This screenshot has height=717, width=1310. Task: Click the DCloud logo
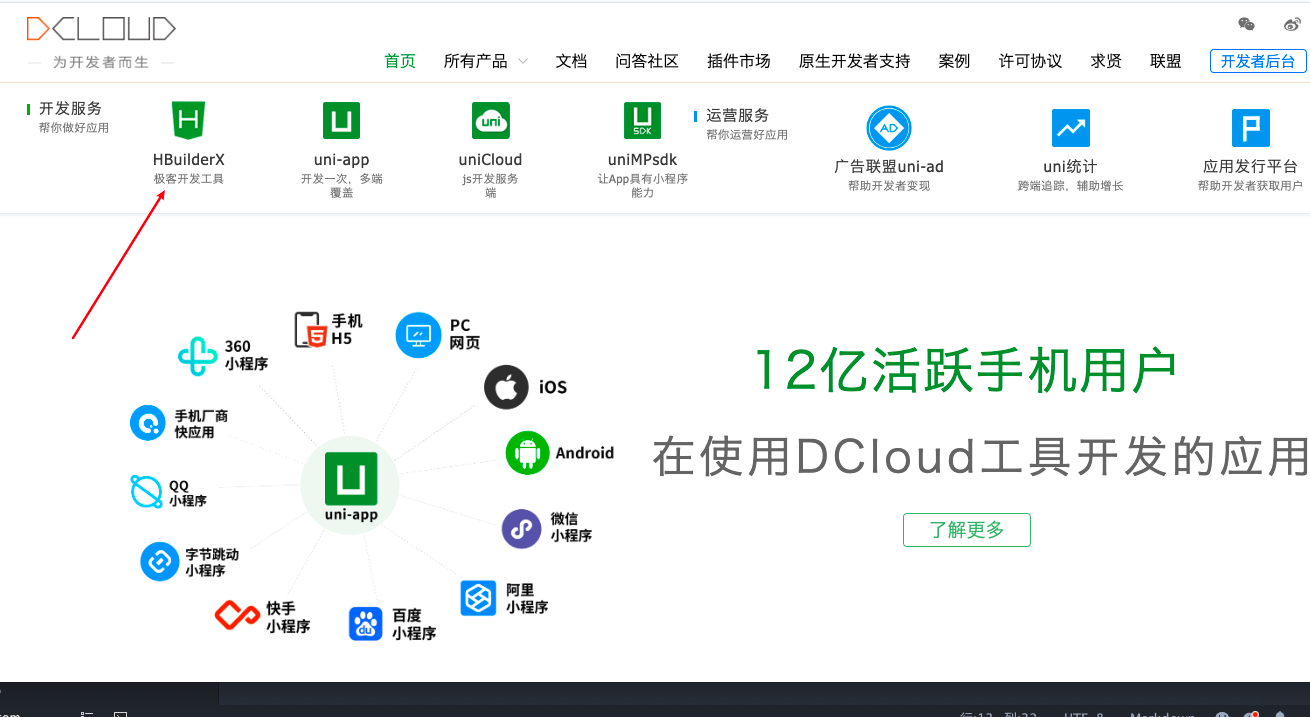[101, 29]
